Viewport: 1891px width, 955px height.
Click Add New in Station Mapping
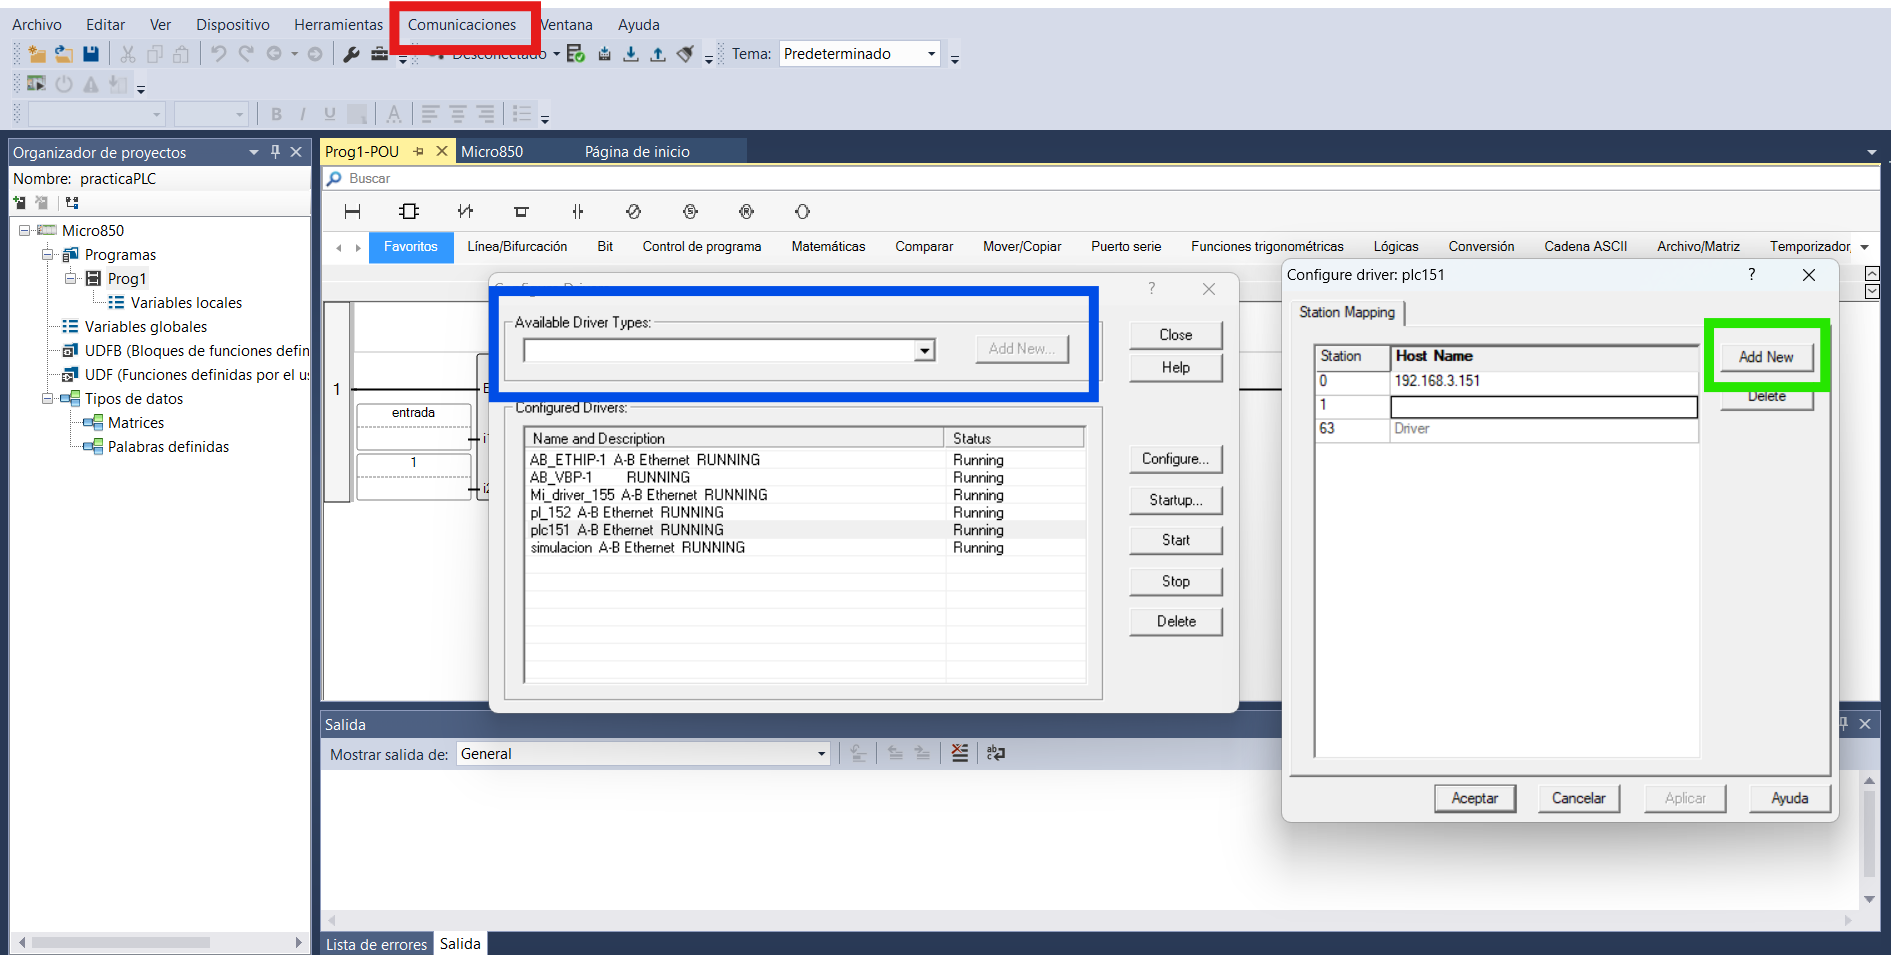1766,357
